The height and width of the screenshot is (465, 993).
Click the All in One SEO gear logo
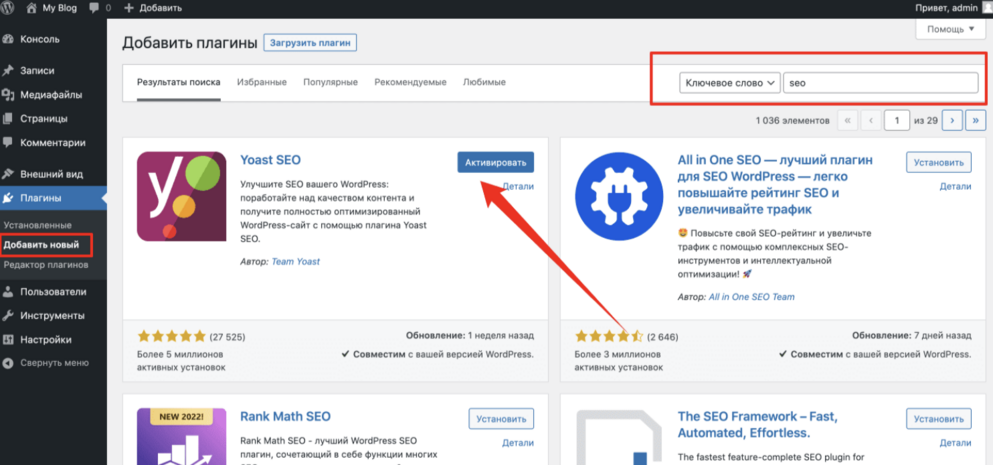[619, 196]
